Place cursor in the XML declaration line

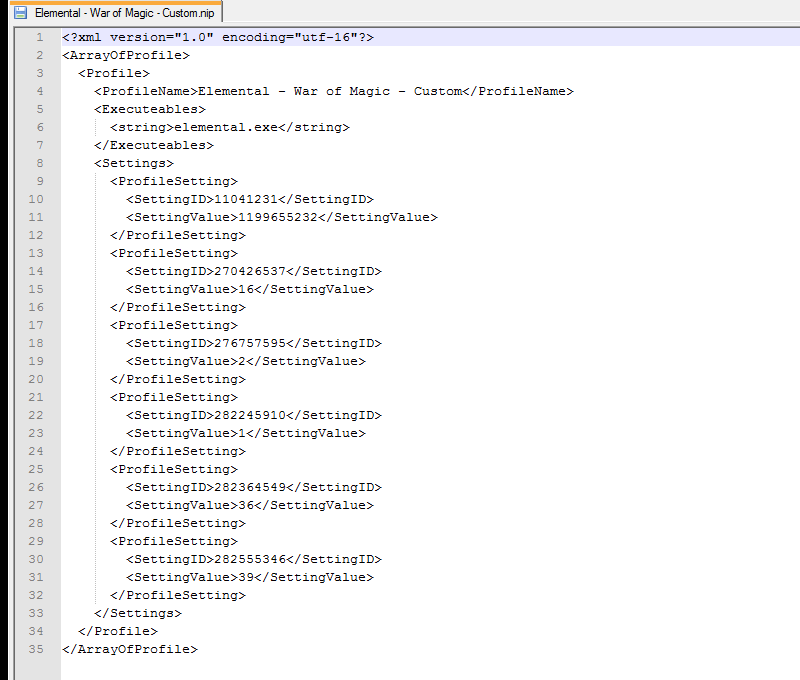point(217,37)
